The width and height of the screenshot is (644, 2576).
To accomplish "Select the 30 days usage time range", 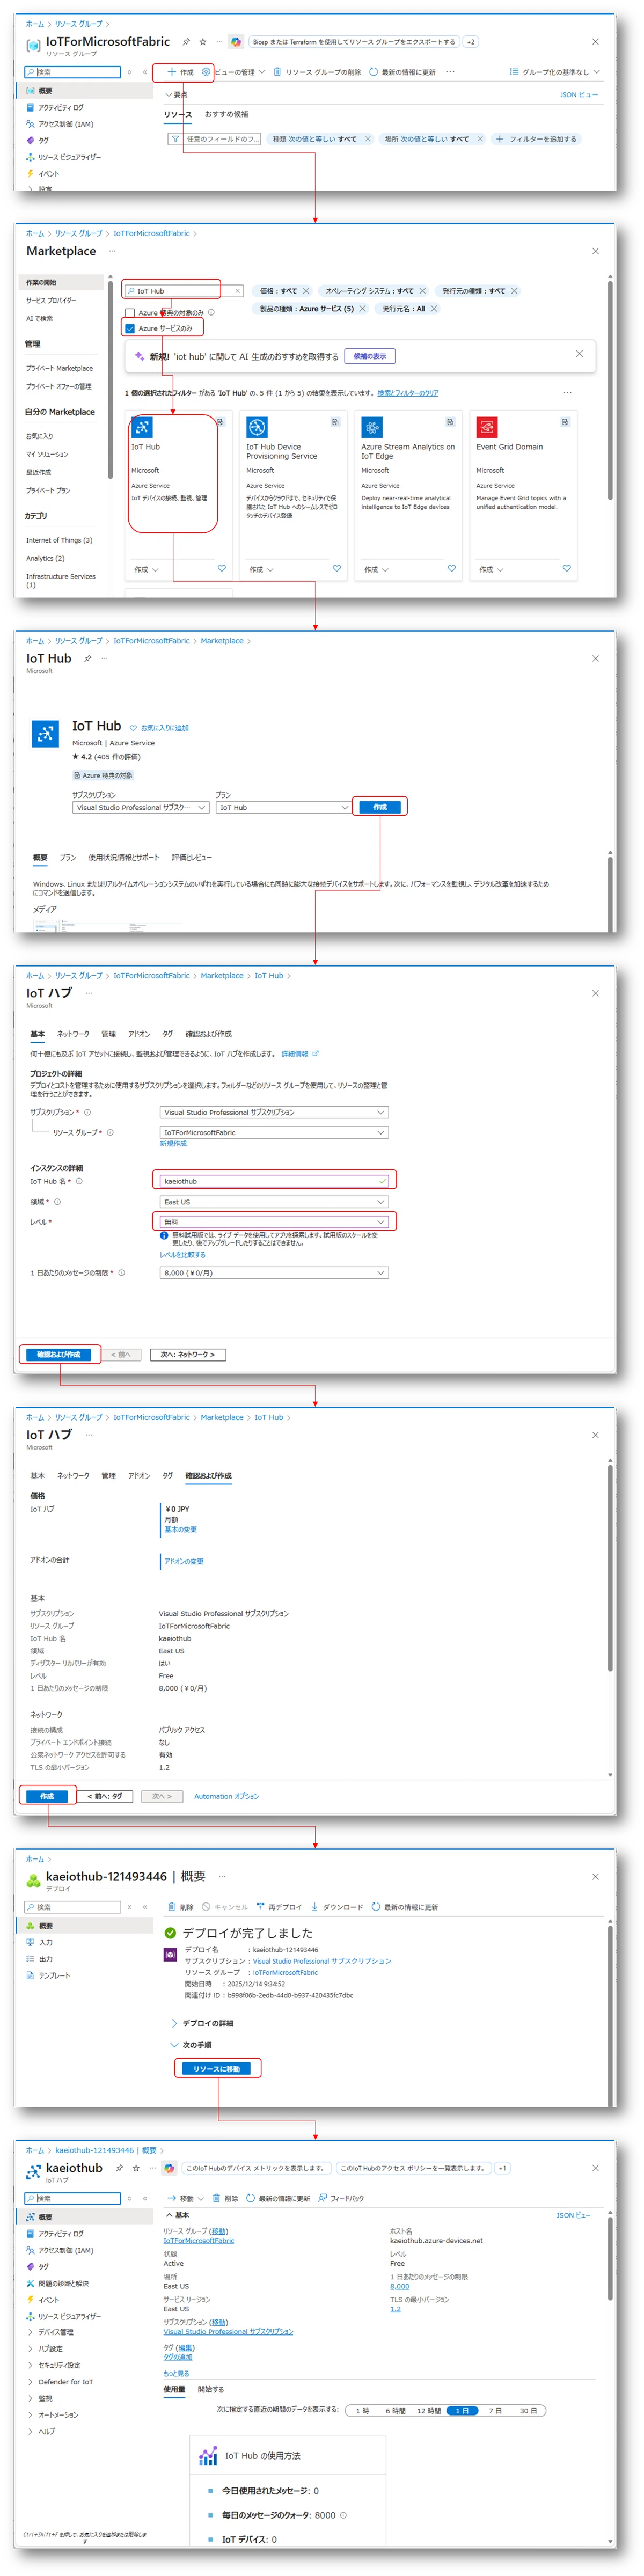I will pos(528,2410).
